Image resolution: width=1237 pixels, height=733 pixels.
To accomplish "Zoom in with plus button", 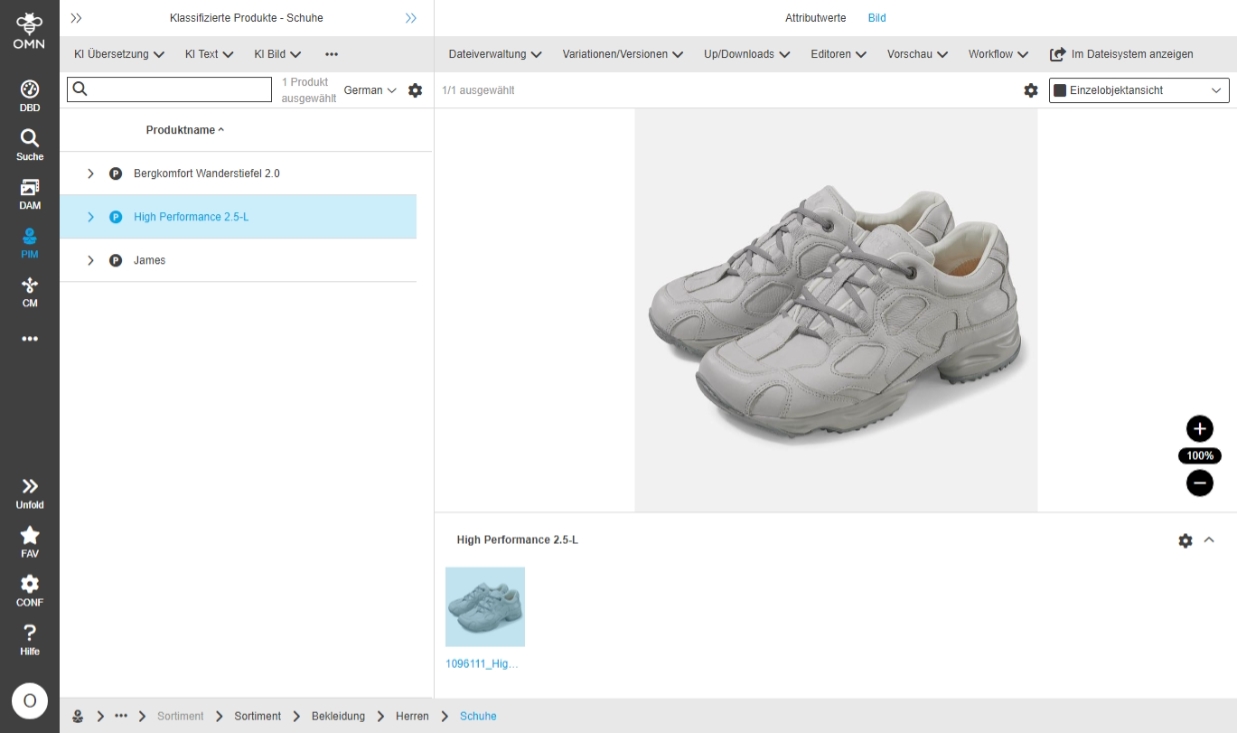I will [x=1199, y=429].
